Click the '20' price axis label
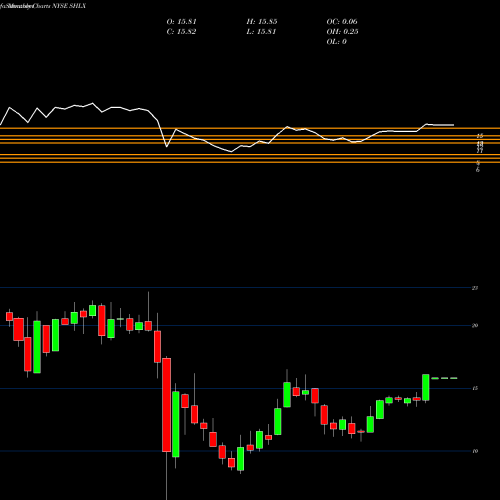500x500 pixels. click(475, 326)
